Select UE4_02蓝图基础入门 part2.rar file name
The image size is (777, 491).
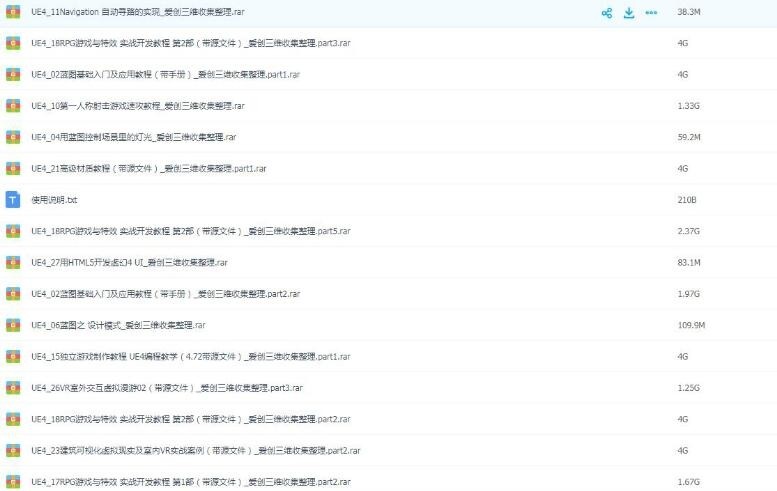(x=166, y=294)
